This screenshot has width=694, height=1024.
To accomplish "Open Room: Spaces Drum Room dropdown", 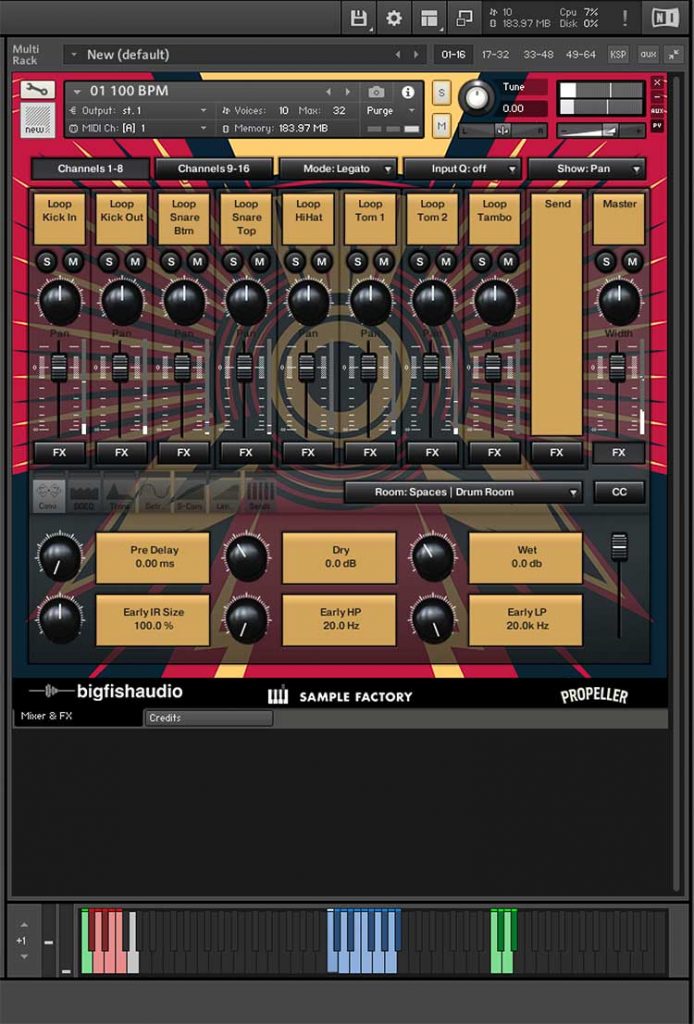I will coord(463,492).
